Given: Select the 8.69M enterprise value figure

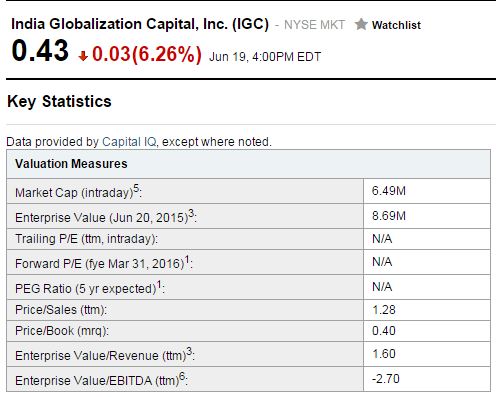Looking at the screenshot, I should 389,216.
